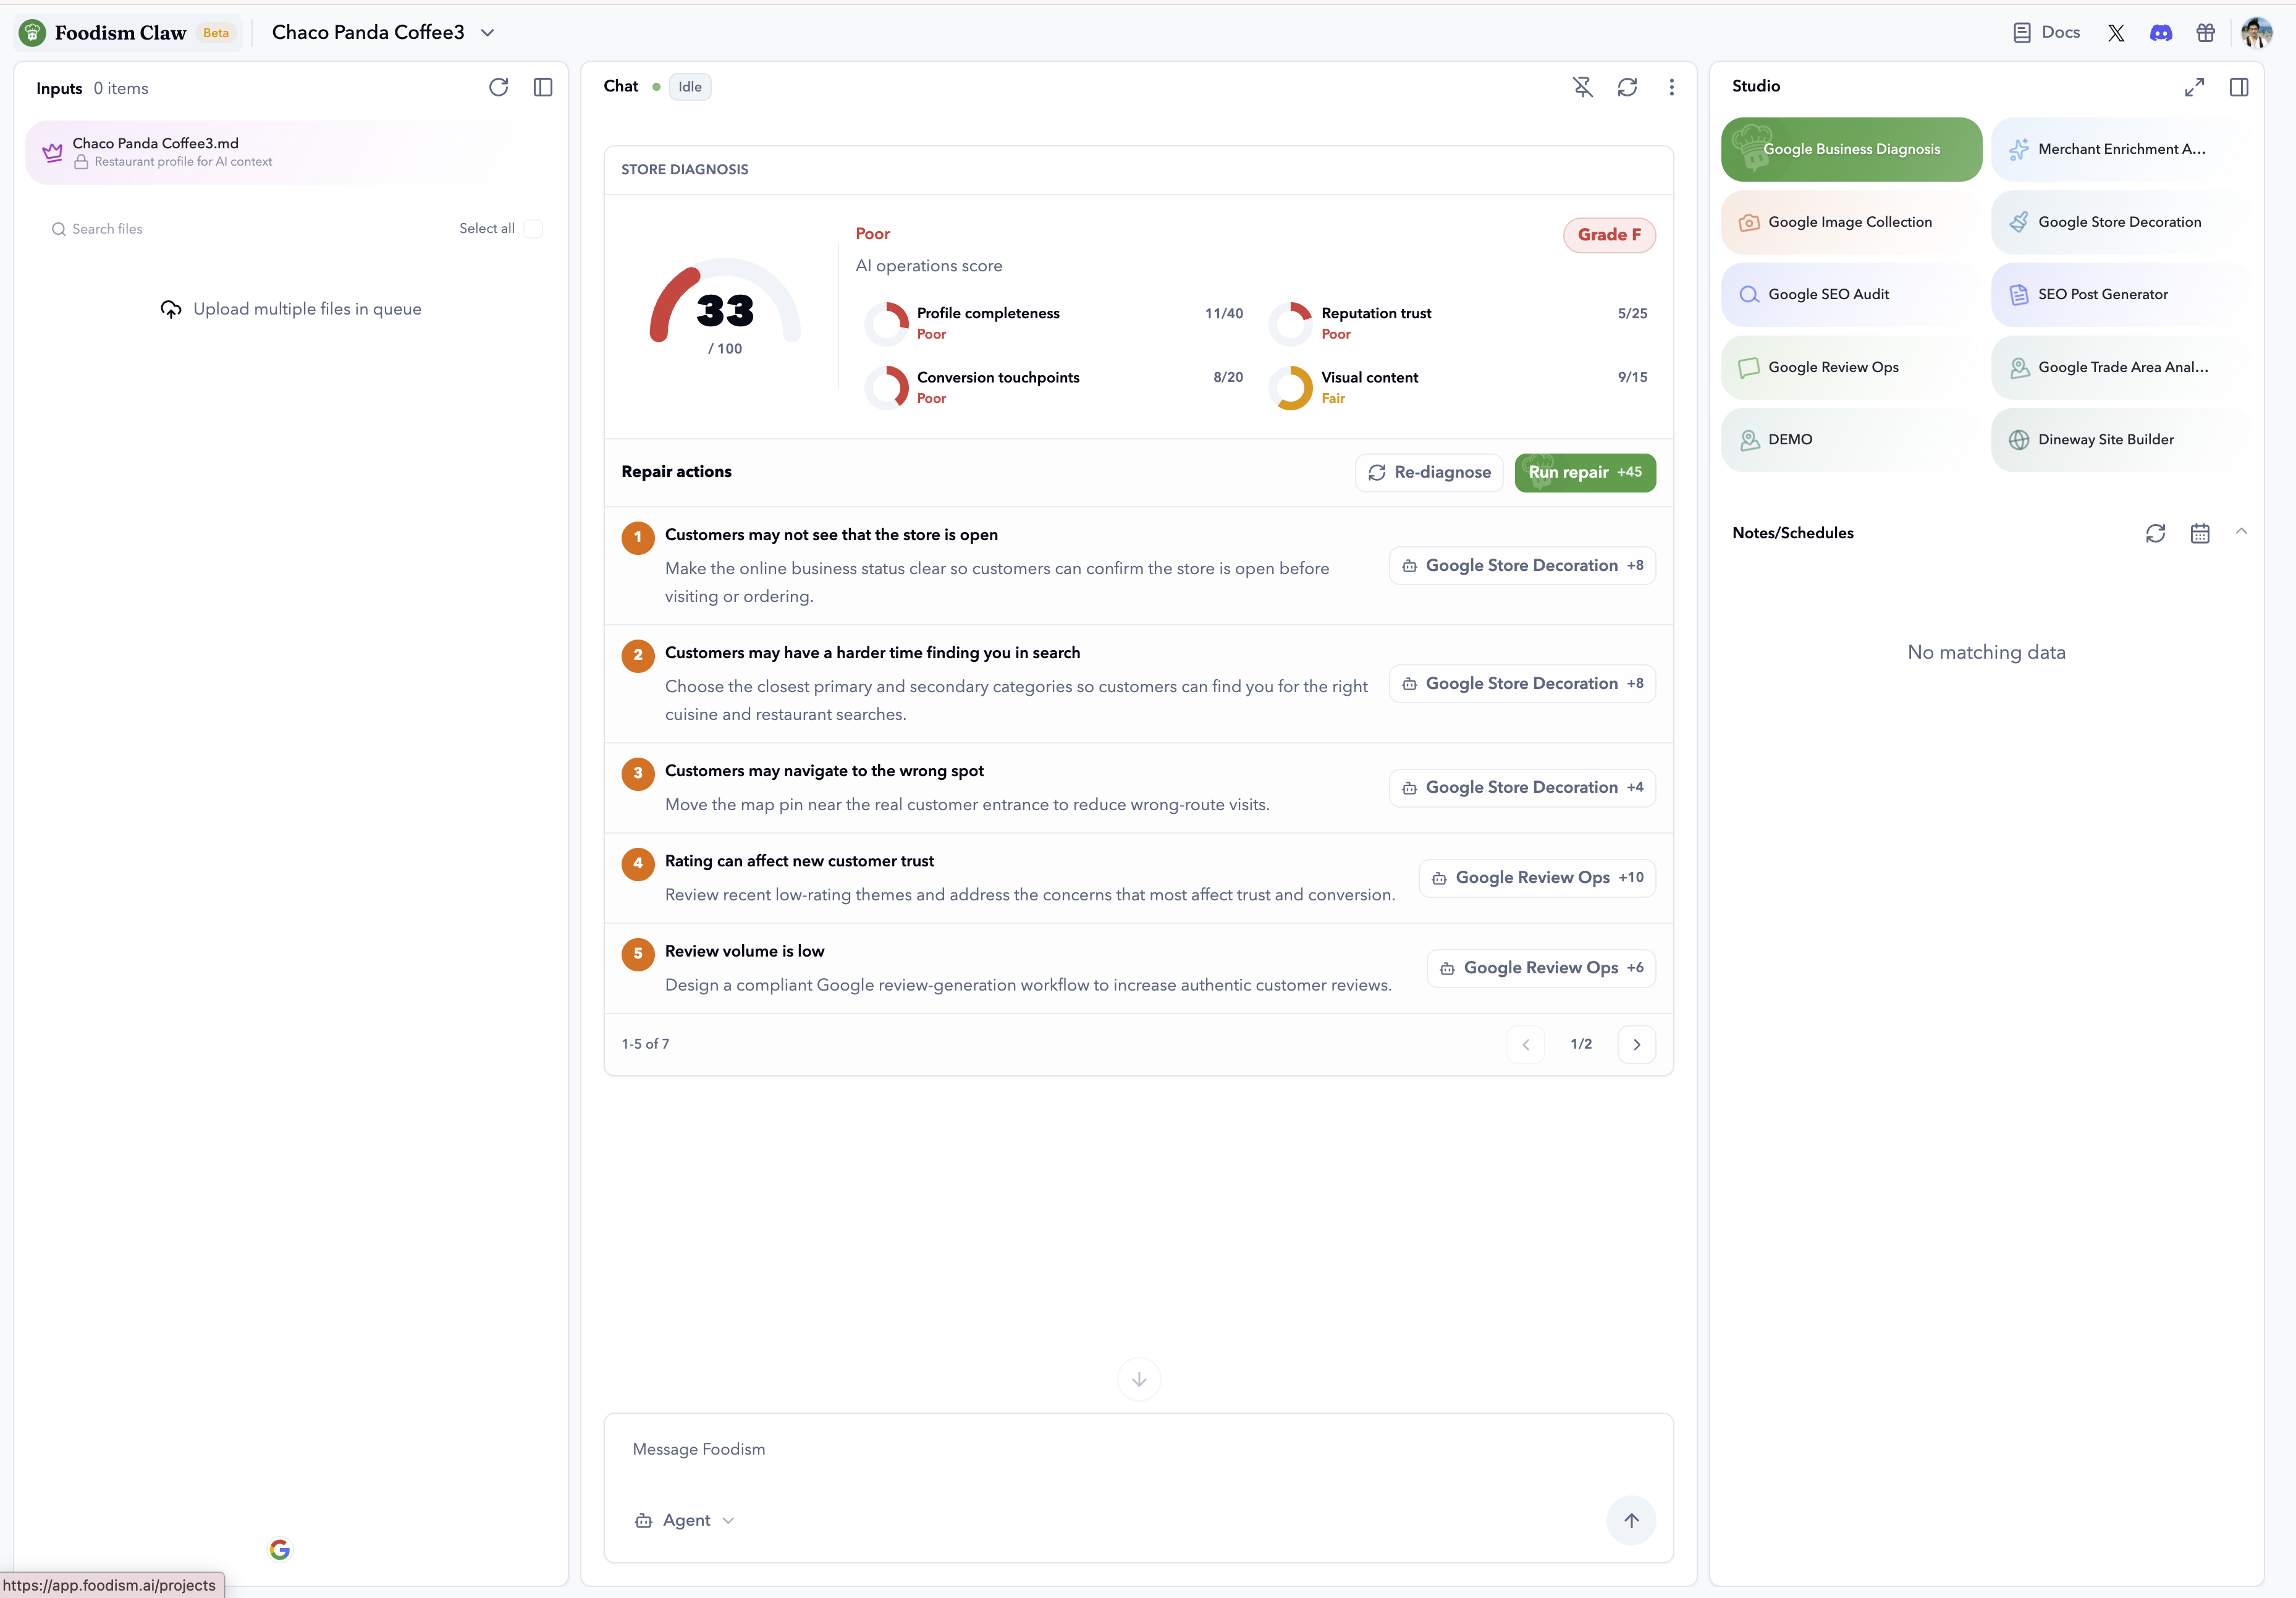Select Google Image Collection tool

coord(1851,222)
